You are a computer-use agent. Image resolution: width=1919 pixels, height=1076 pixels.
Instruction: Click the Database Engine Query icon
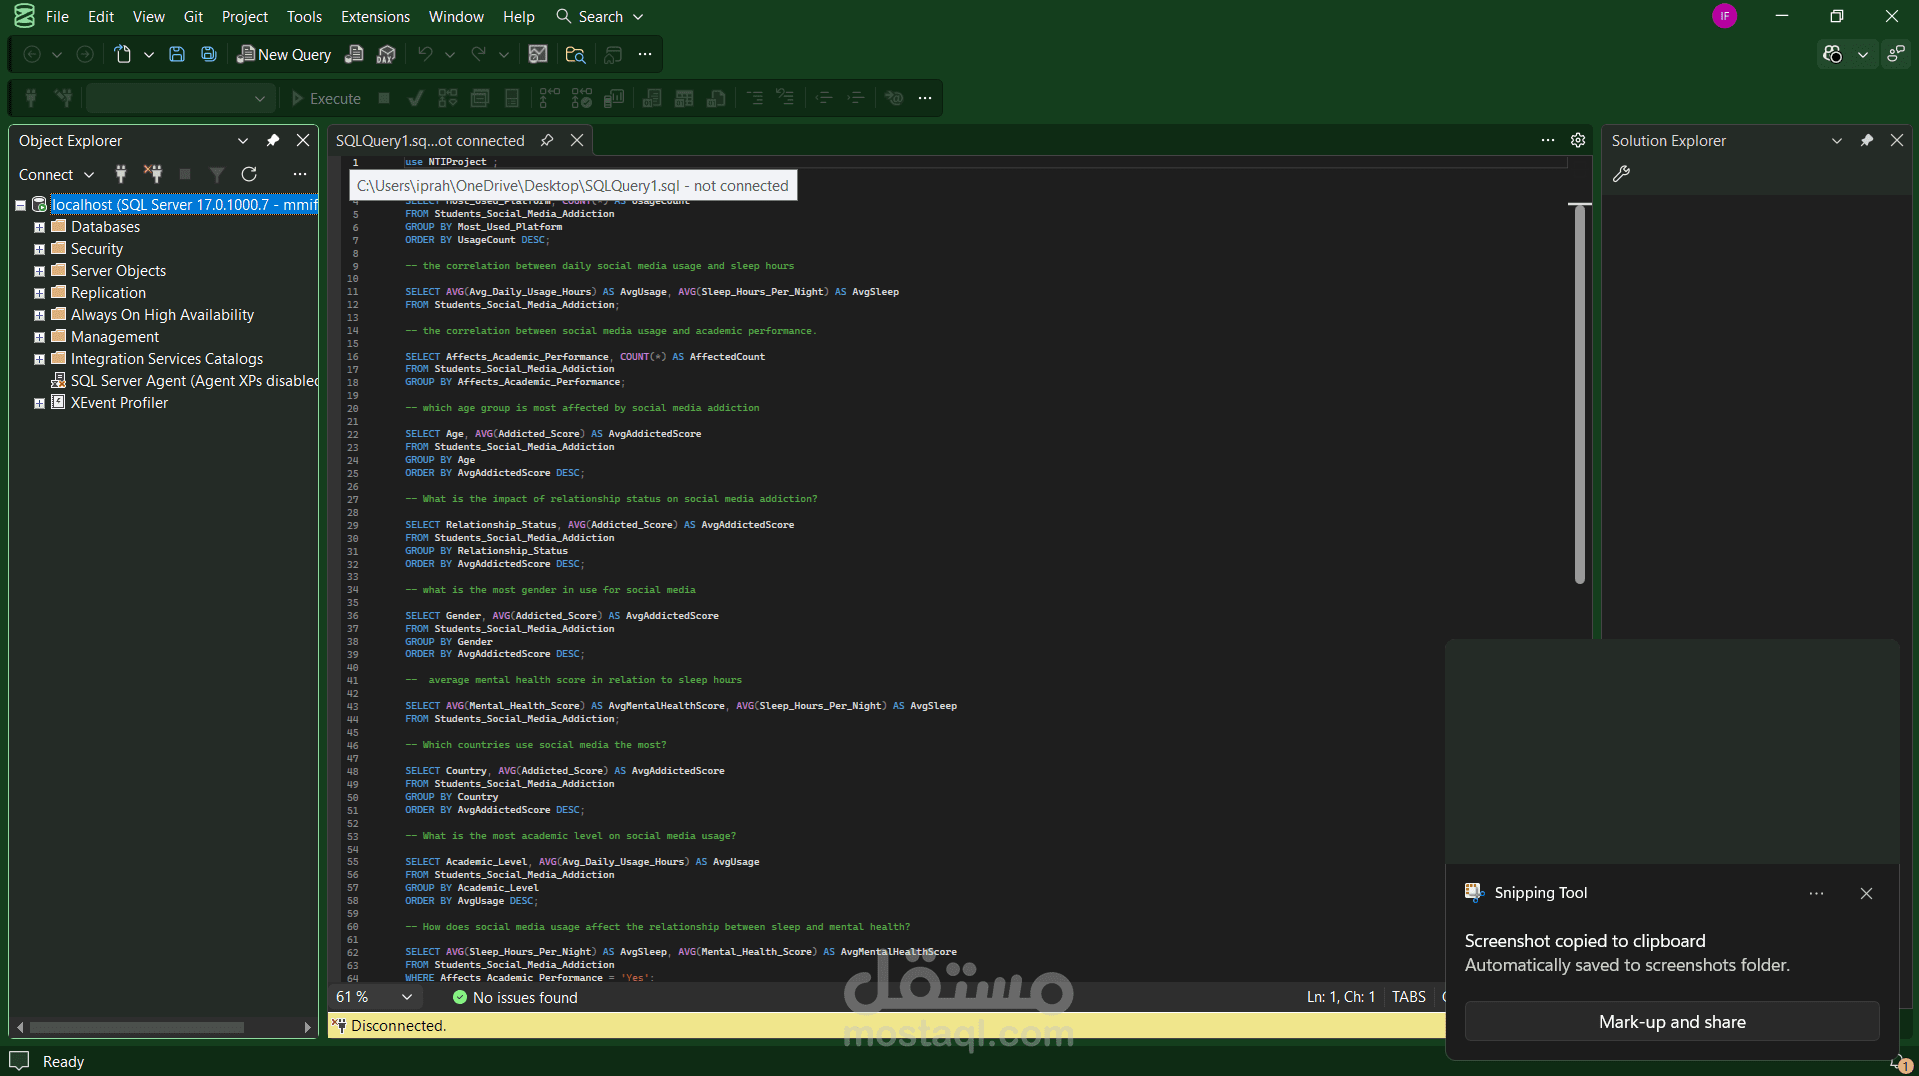click(x=354, y=55)
